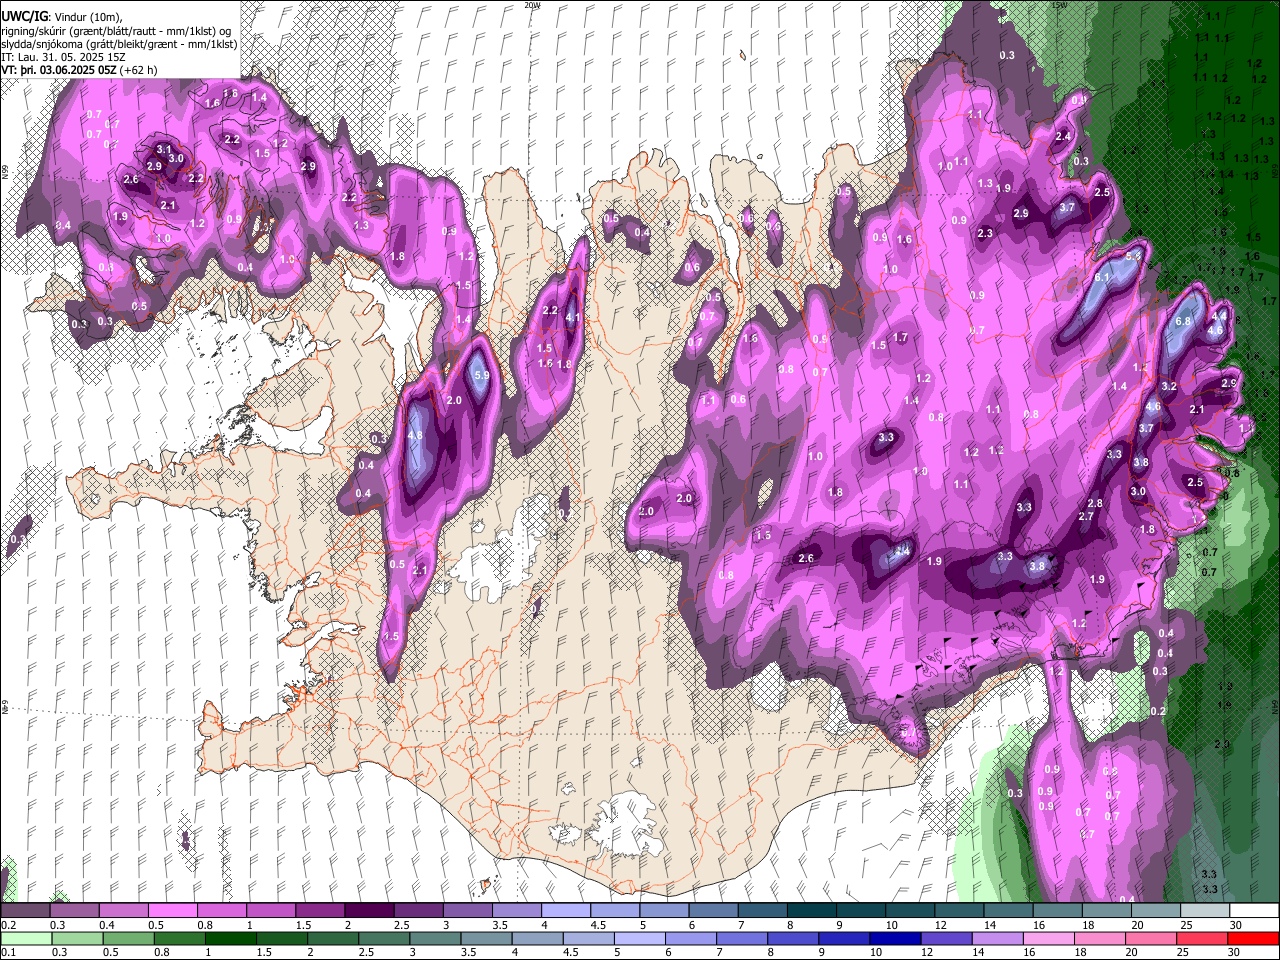Click the bright magenta 0.5 mm snow legend swatch
The image size is (1280, 960).
pos(172,911)
